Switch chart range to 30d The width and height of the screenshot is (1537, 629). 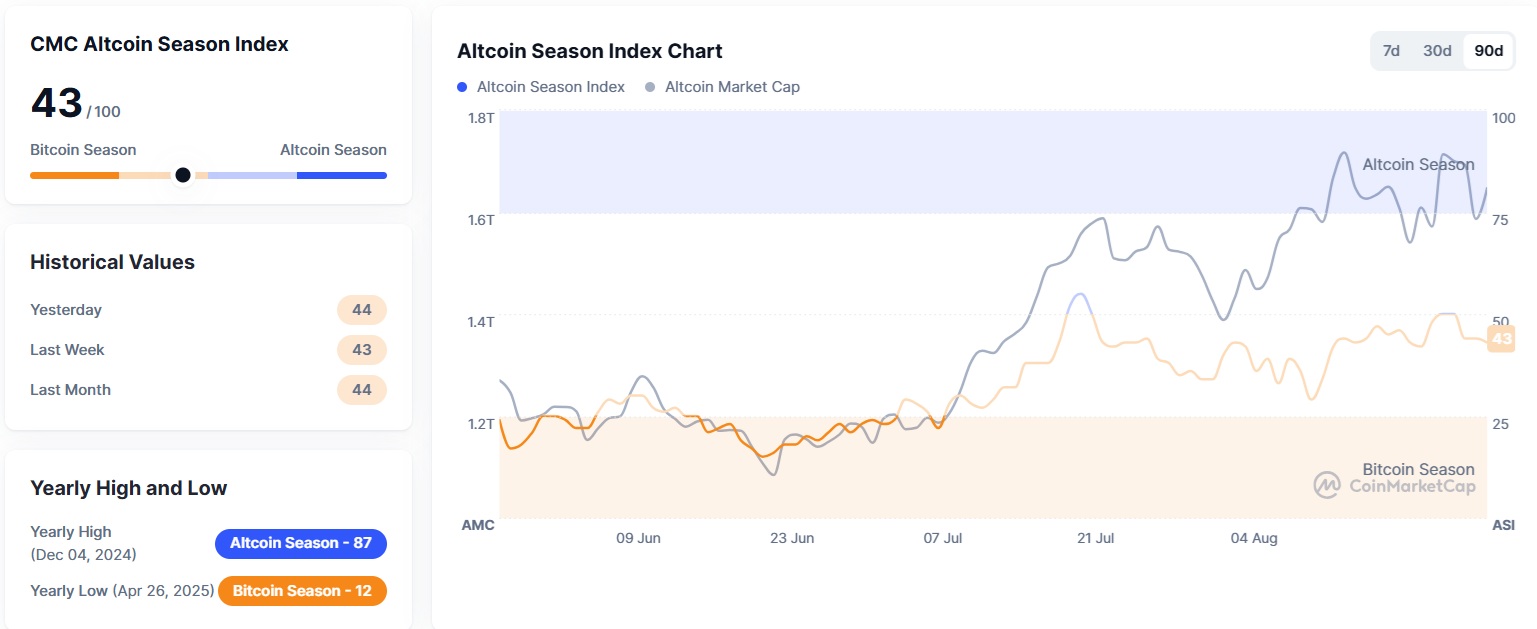(1437, 51)
